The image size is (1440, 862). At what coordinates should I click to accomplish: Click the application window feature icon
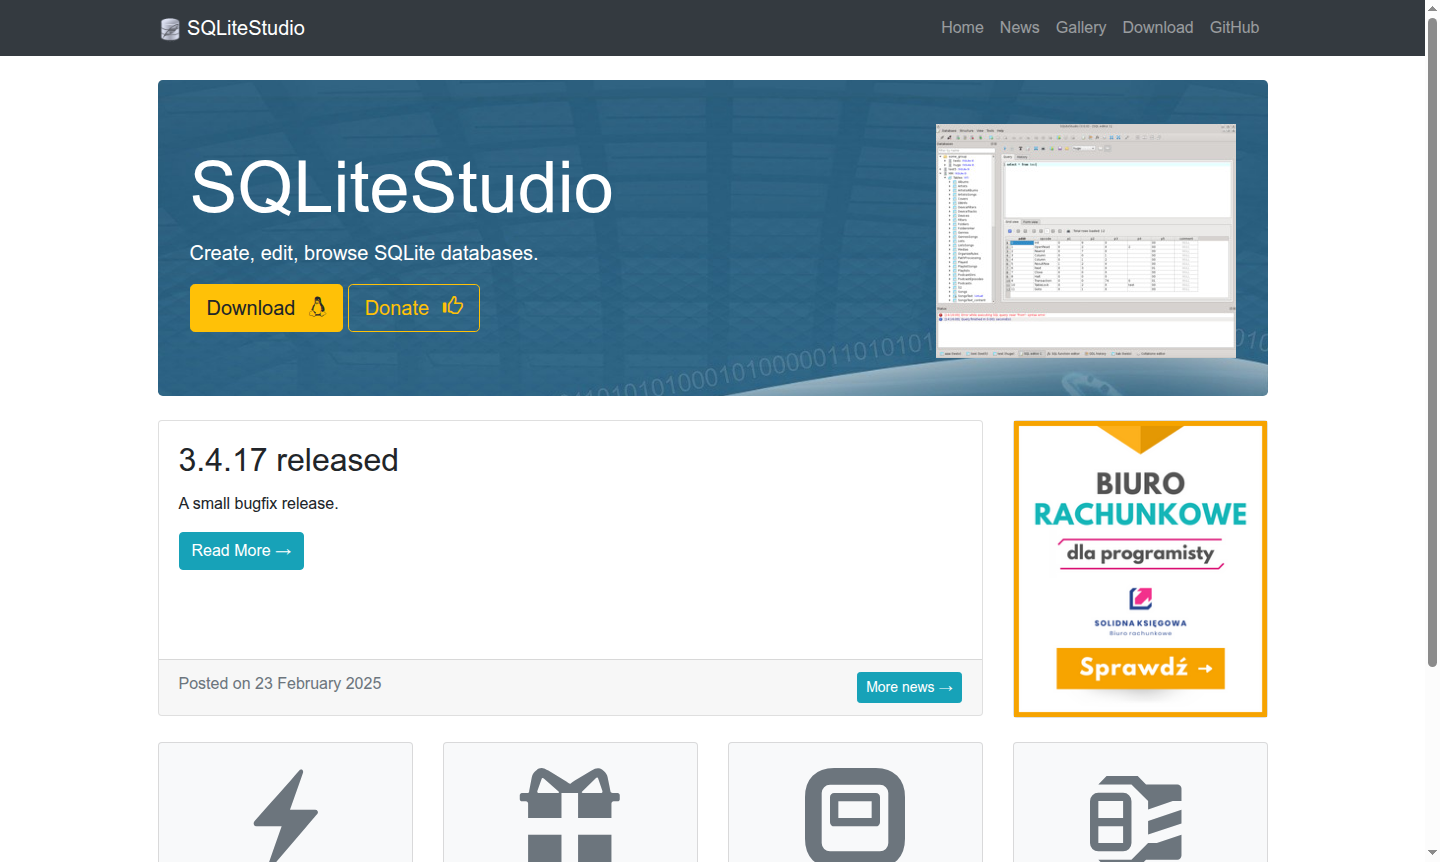click(x=855, y=815)
